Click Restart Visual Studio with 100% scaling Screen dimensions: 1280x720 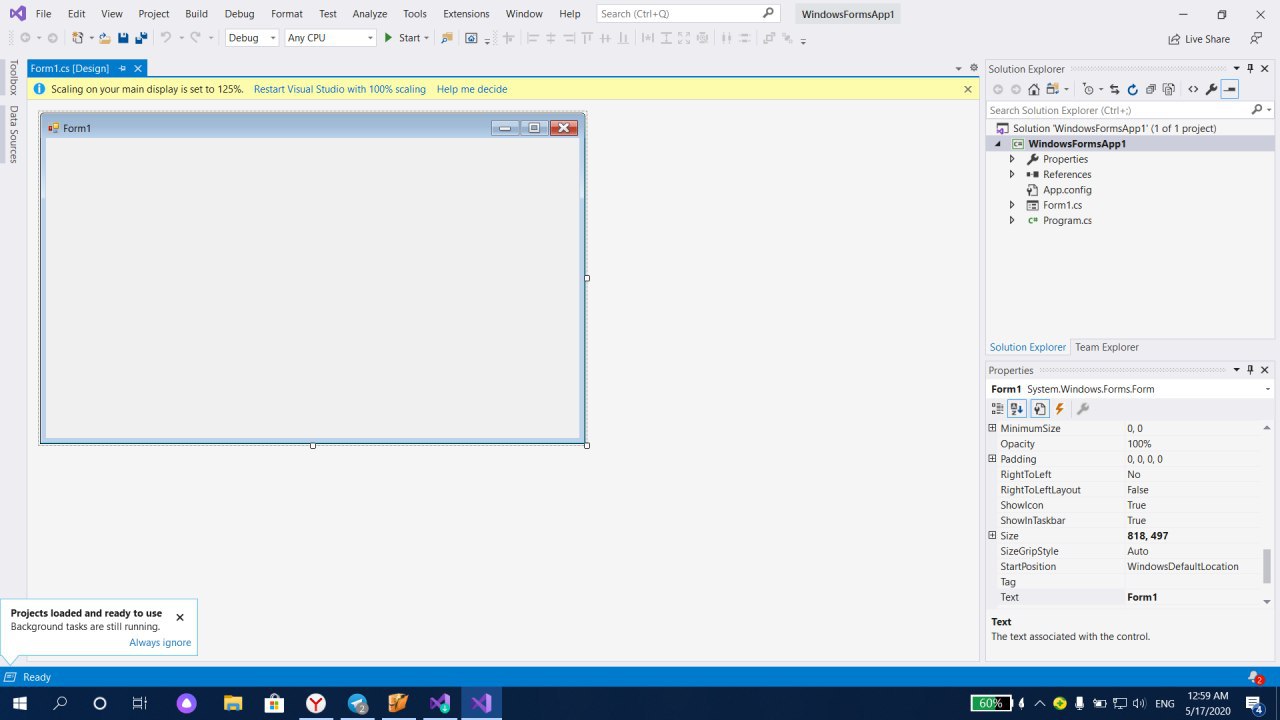(x=339, y=89)
